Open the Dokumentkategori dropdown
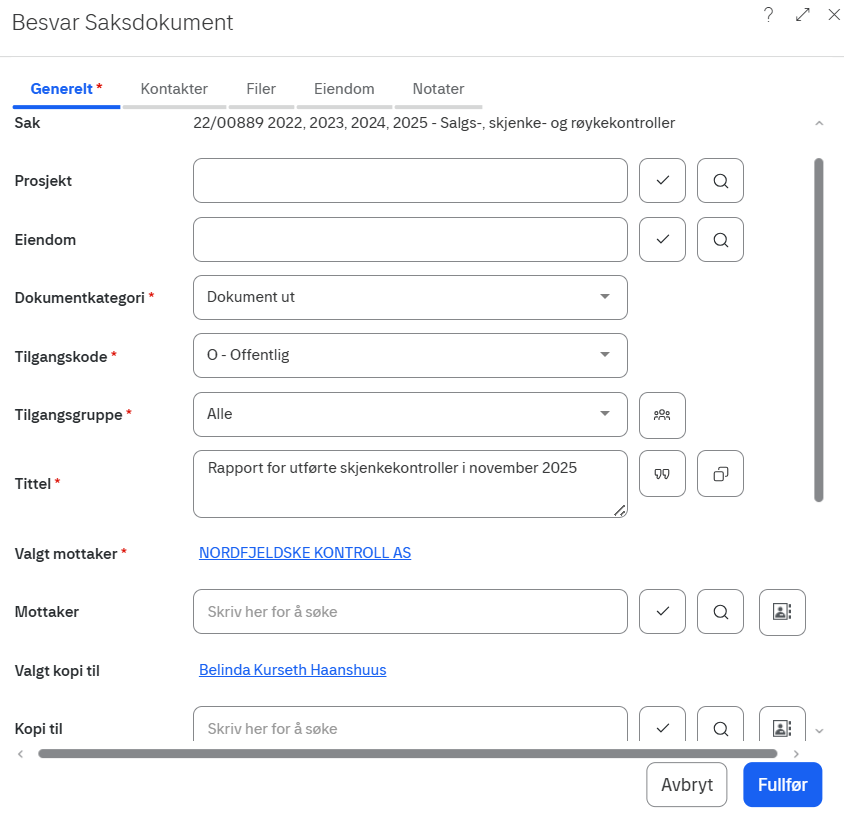This screenshot has width=844, height=817. pos(410,297)
